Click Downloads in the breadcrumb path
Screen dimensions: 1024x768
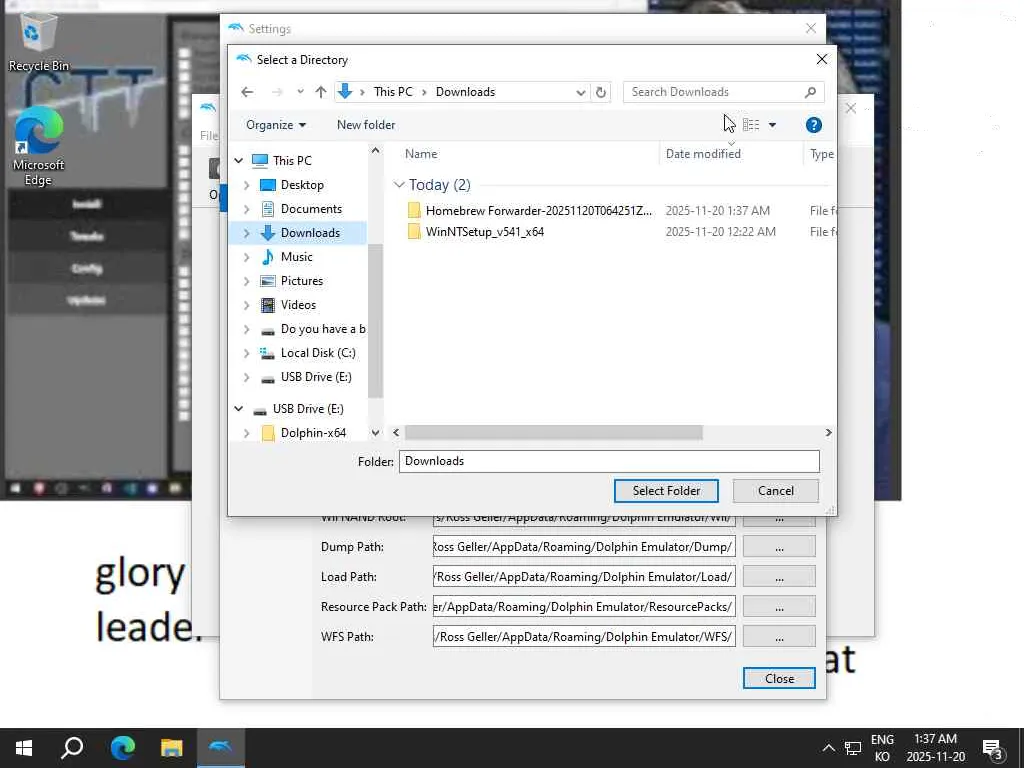point(465,92)
